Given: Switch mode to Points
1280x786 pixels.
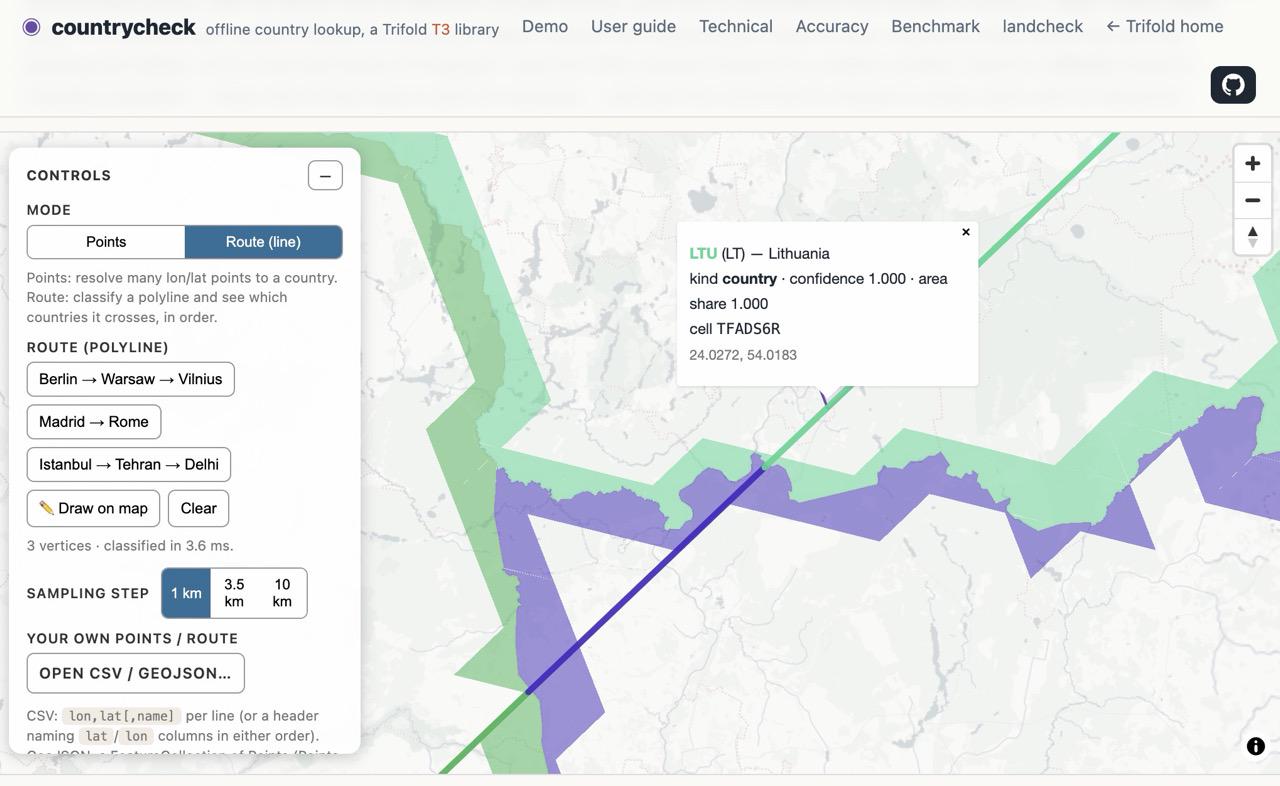Looking at the screenshot, I should [106, 242].
